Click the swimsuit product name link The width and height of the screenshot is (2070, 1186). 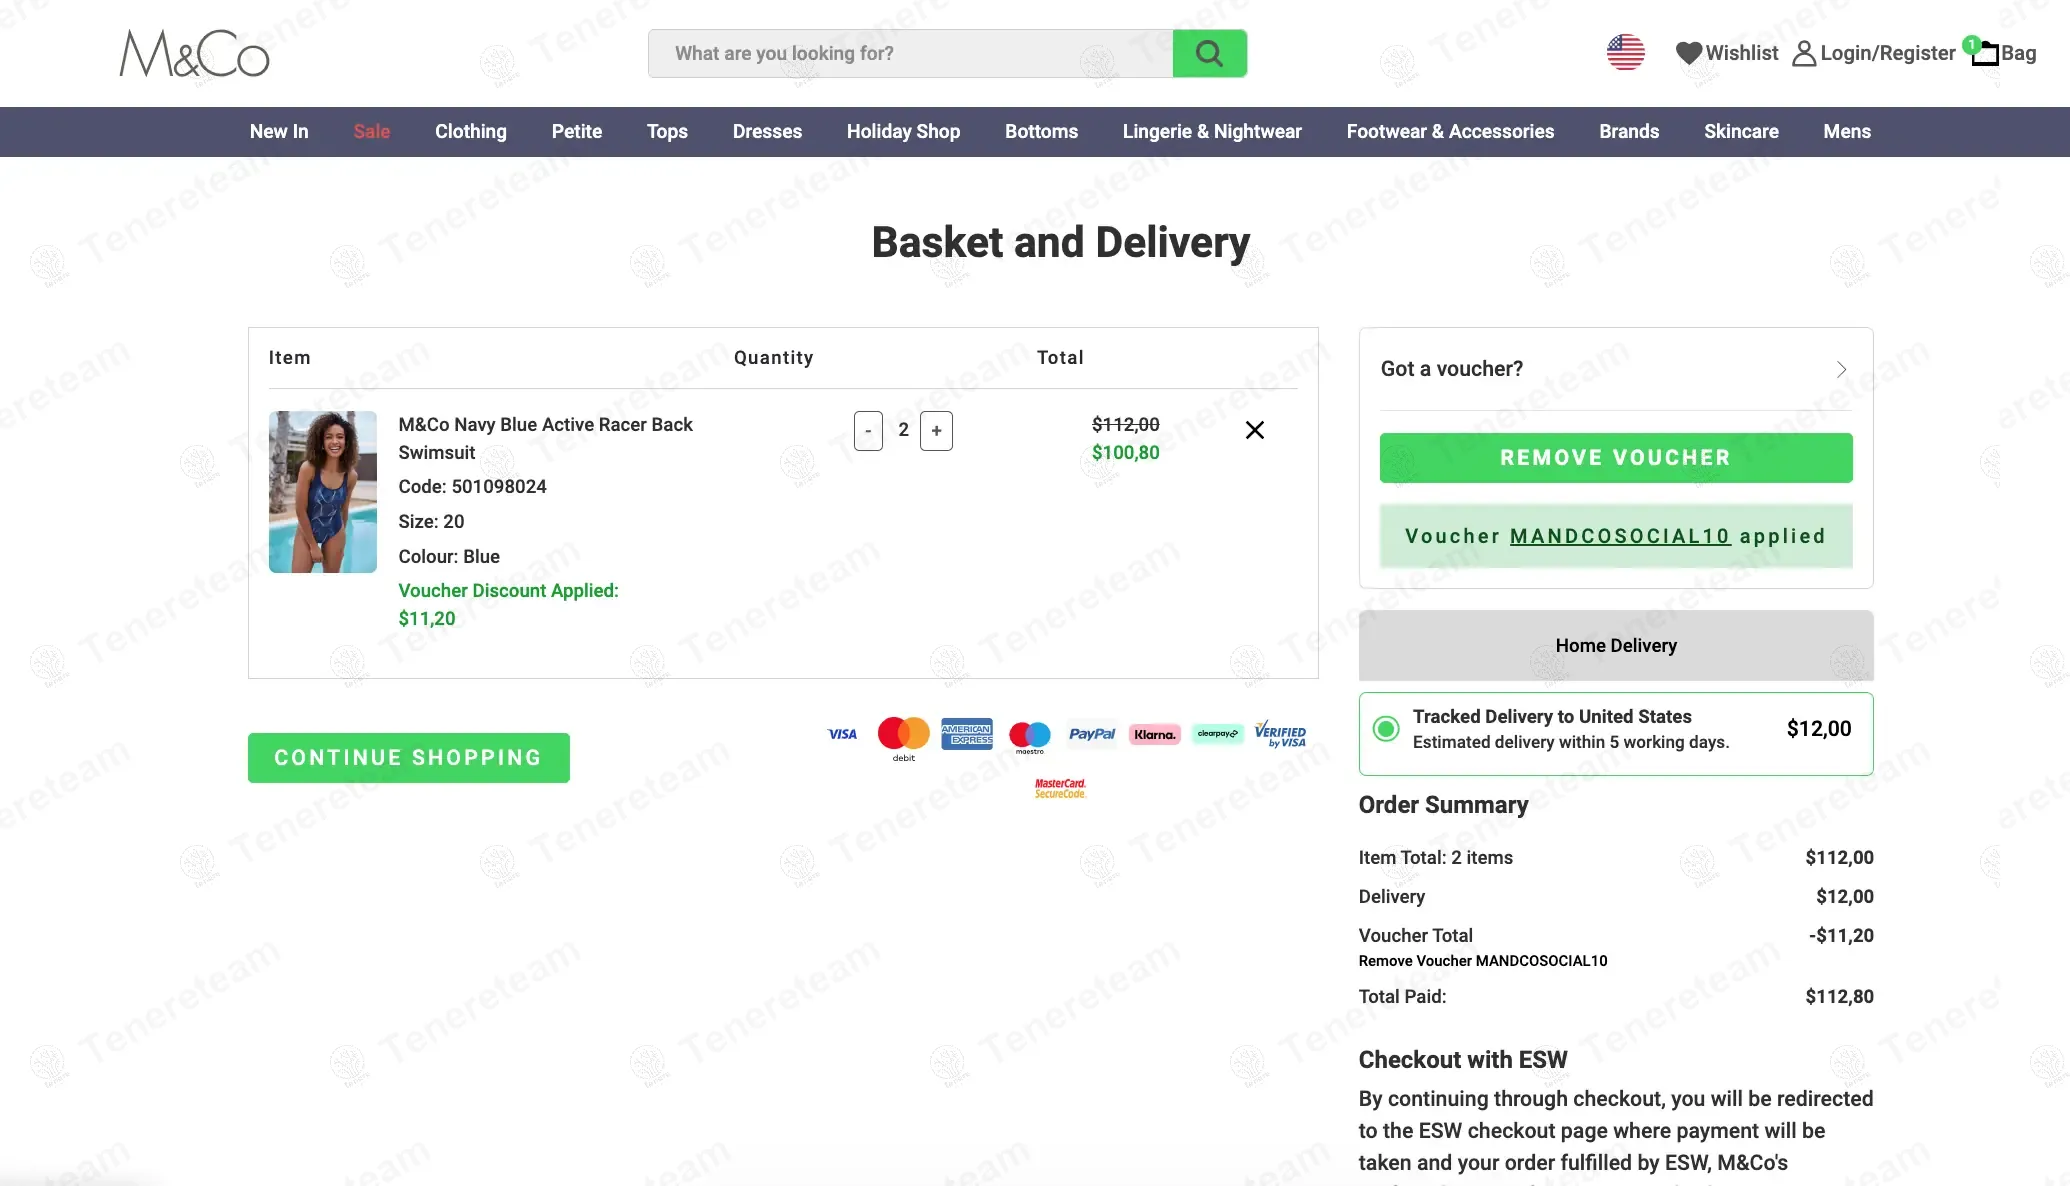click(545, 438)
